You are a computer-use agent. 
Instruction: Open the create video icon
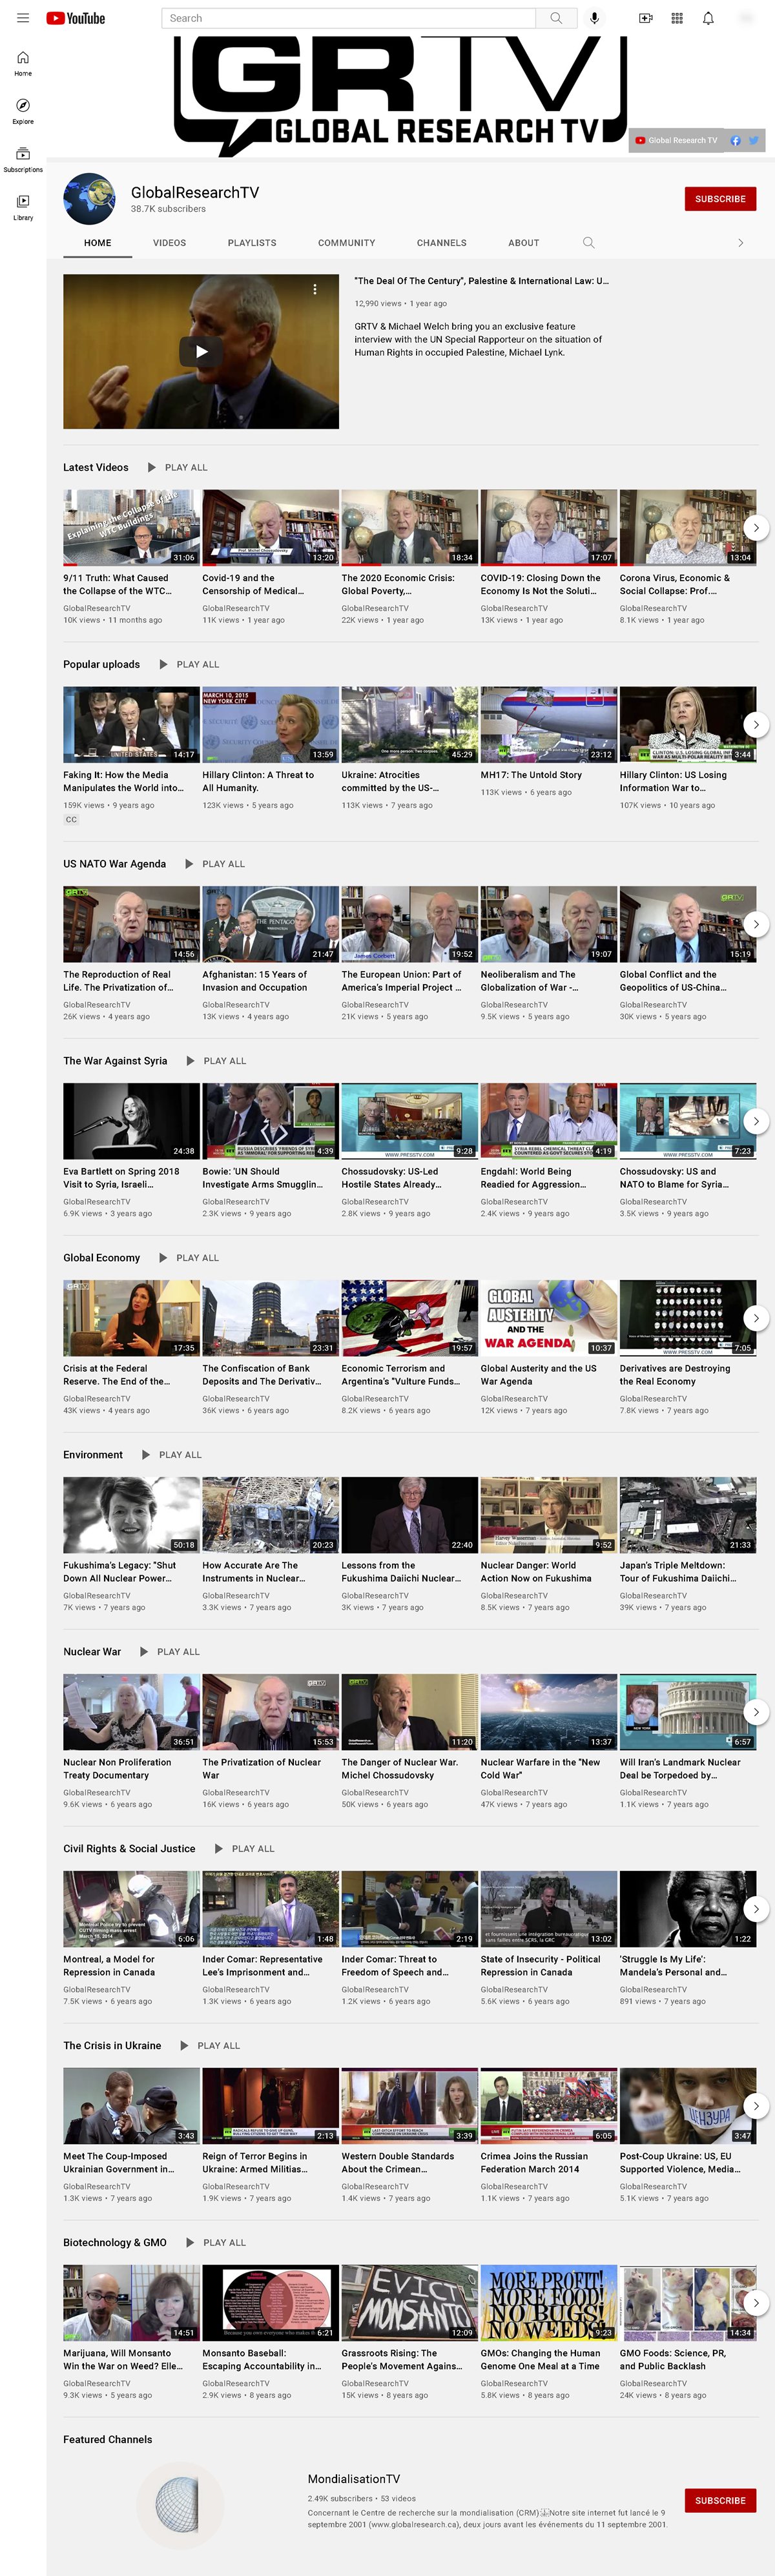[x=645, y=18]
